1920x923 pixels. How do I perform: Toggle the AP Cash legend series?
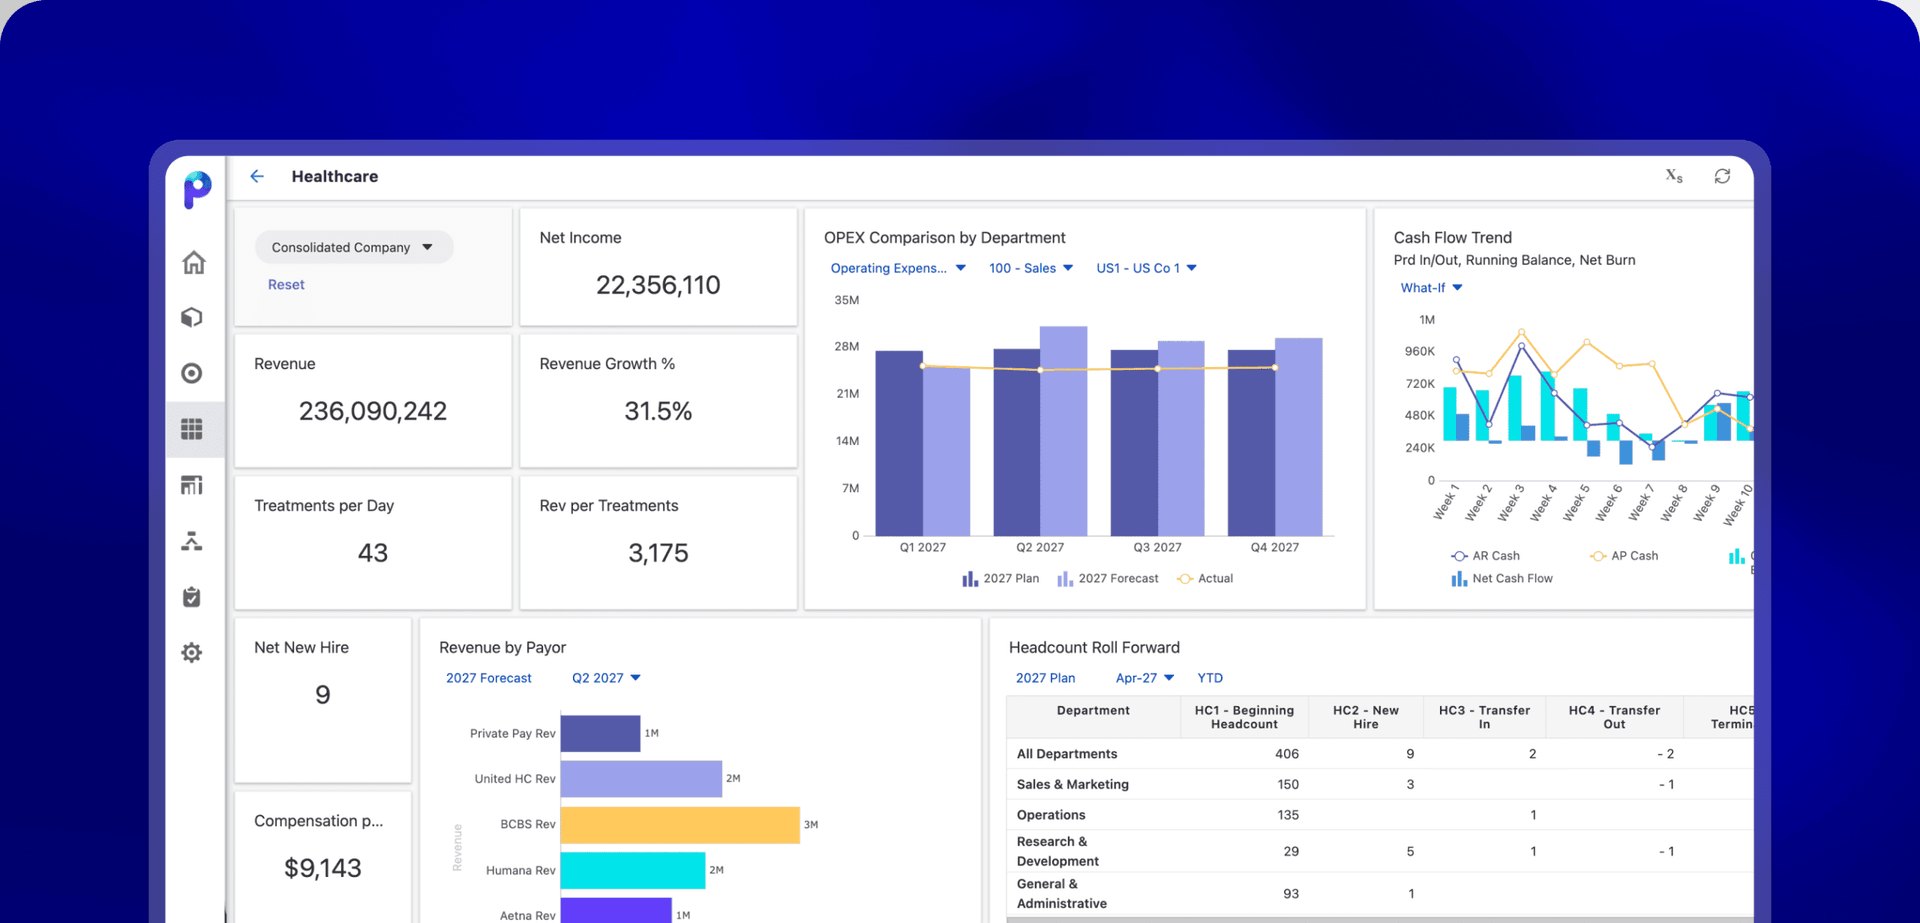click(1624, 556)
